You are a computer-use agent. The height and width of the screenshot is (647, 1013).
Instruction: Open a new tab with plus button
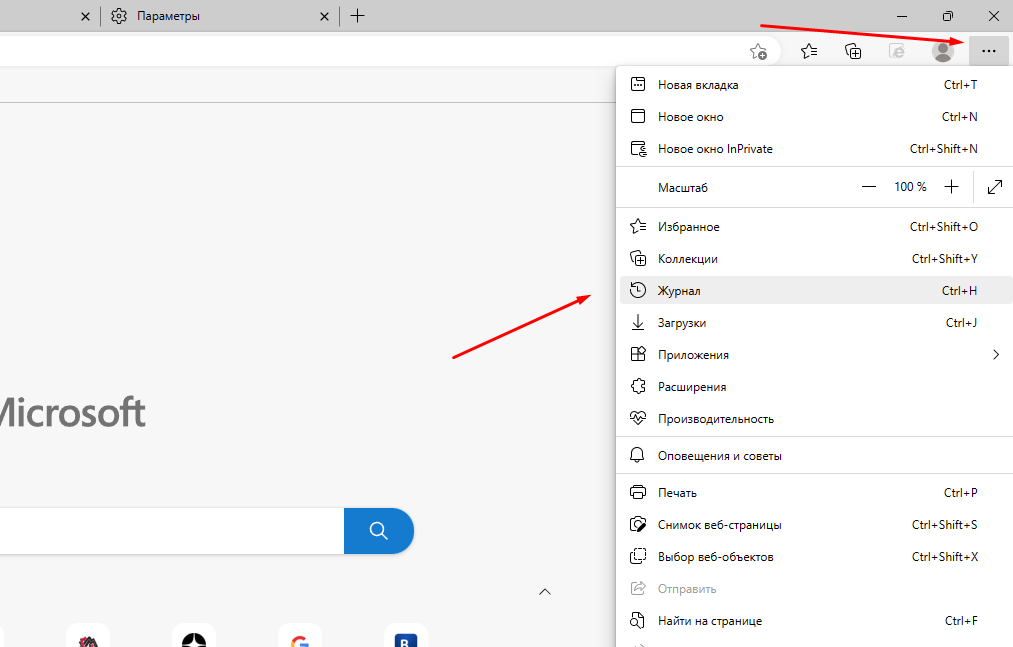(357, 16)
